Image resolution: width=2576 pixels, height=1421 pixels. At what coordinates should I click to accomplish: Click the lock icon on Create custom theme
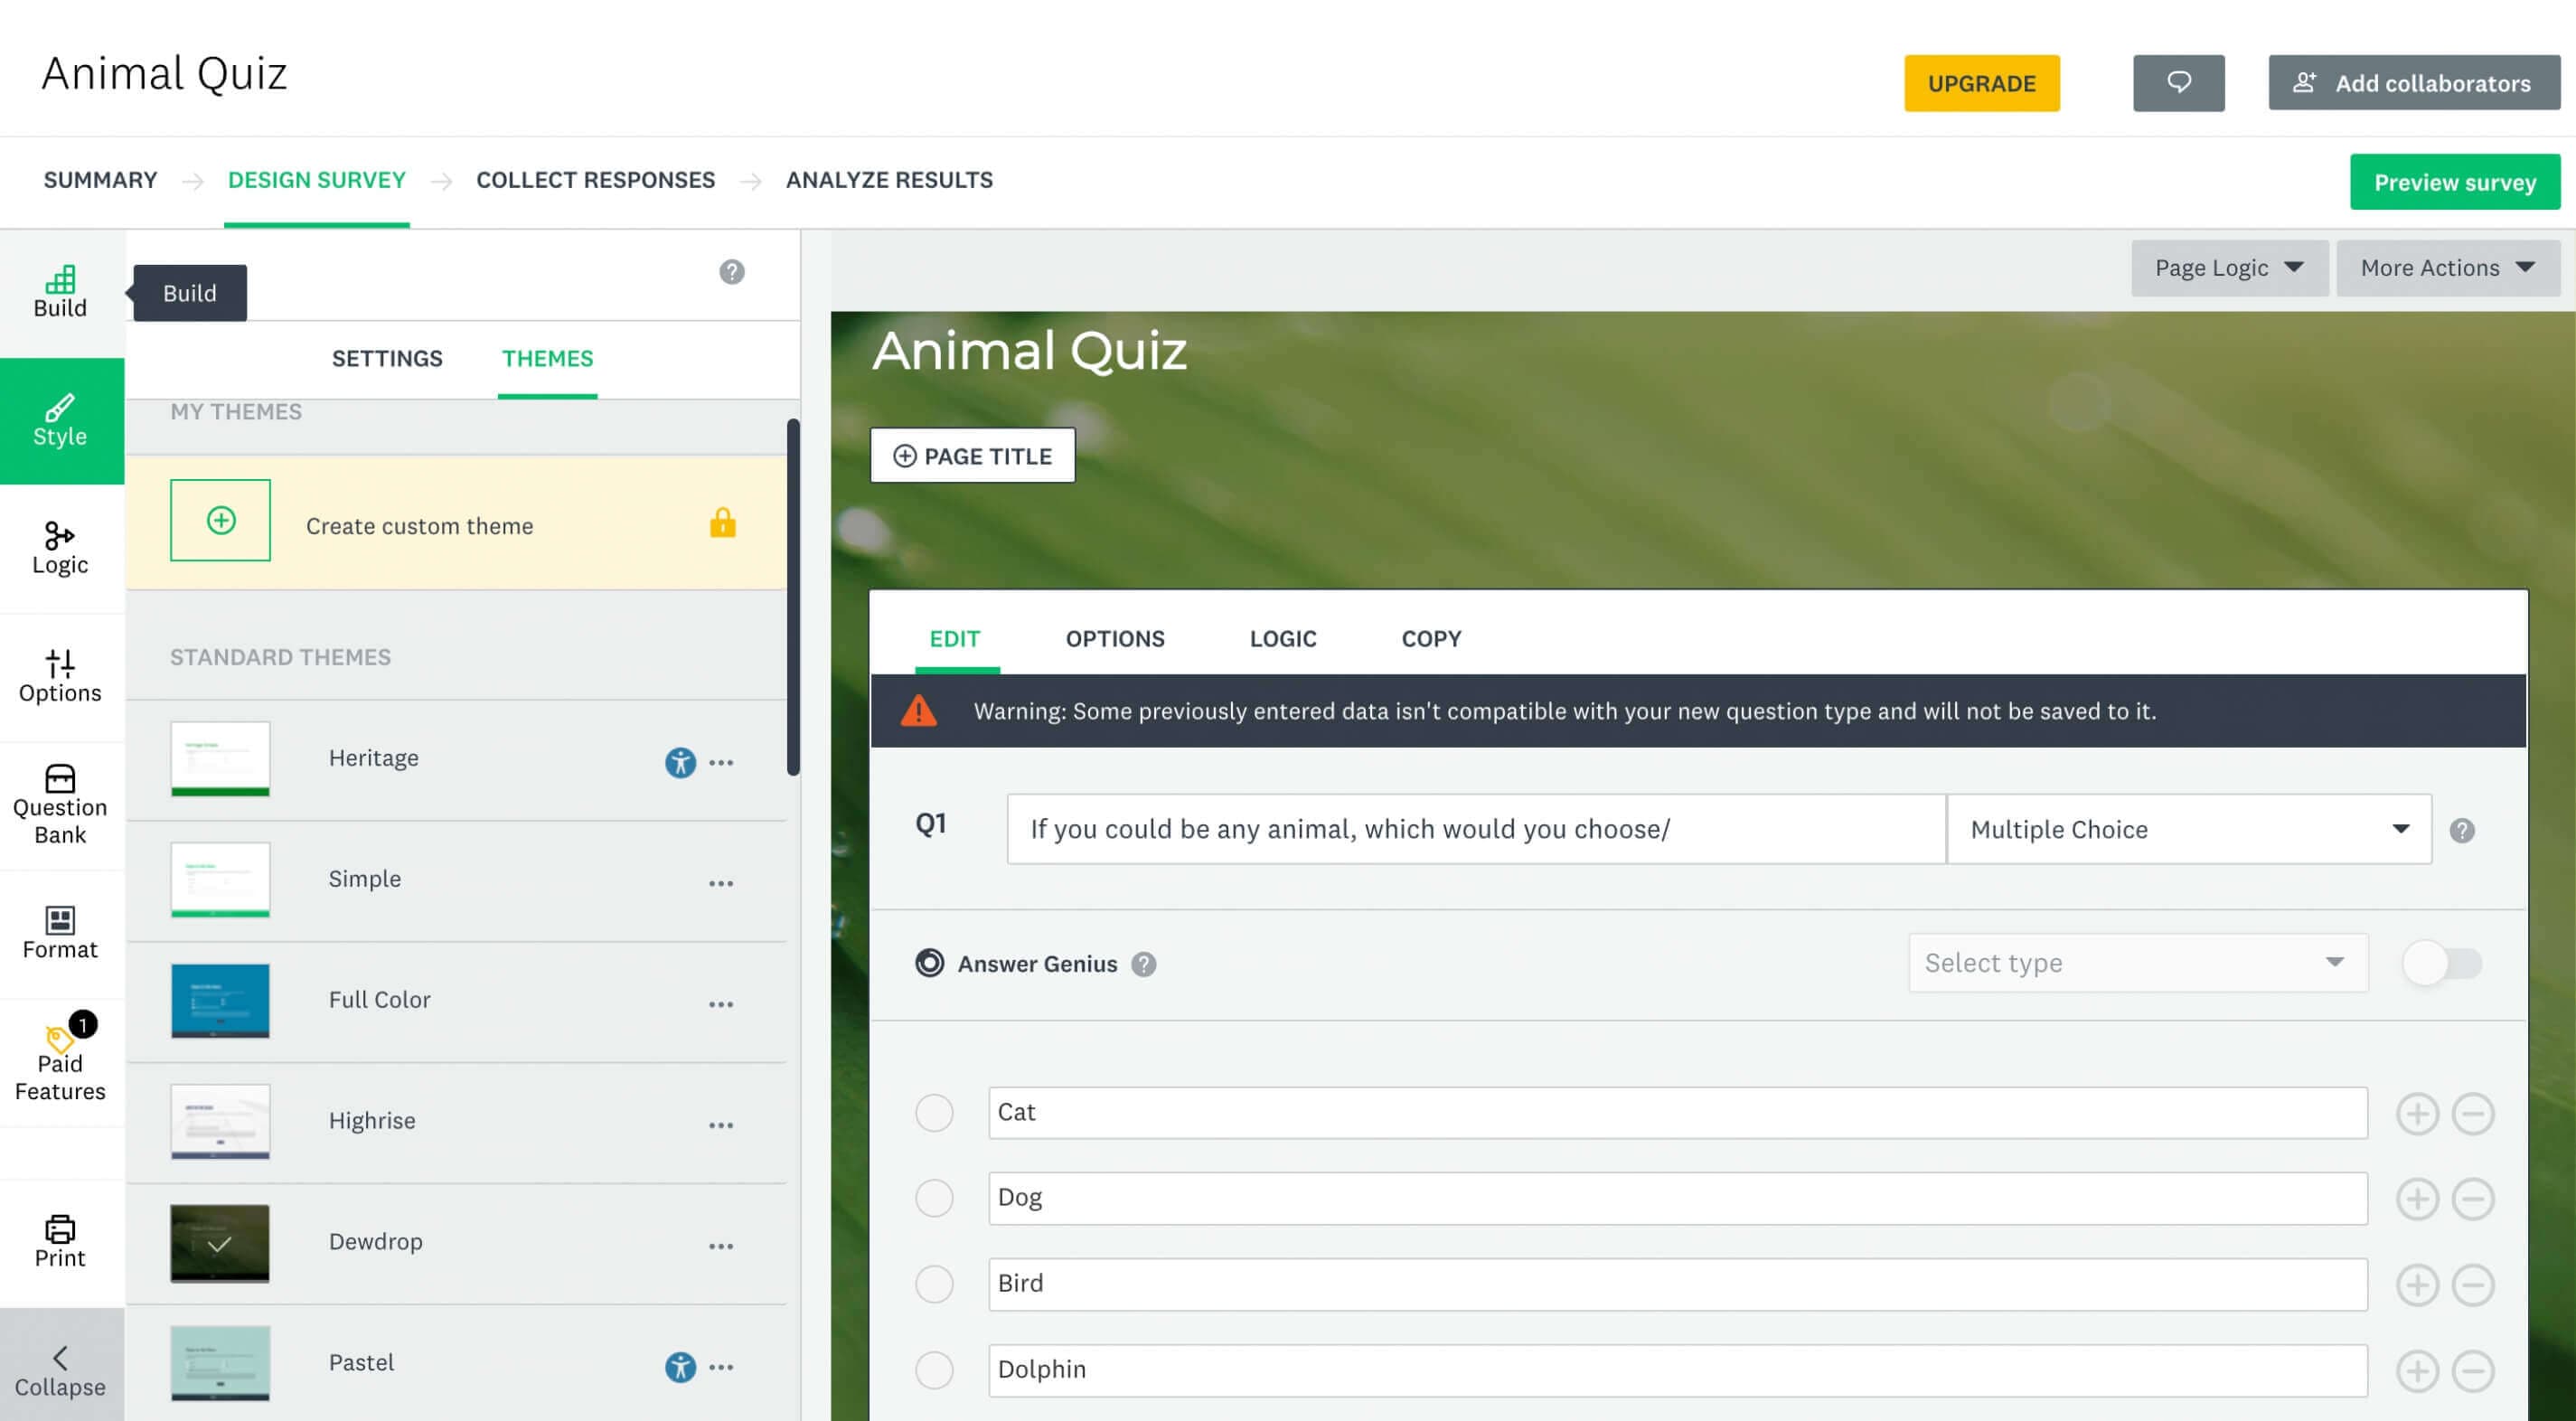[722, 522]
